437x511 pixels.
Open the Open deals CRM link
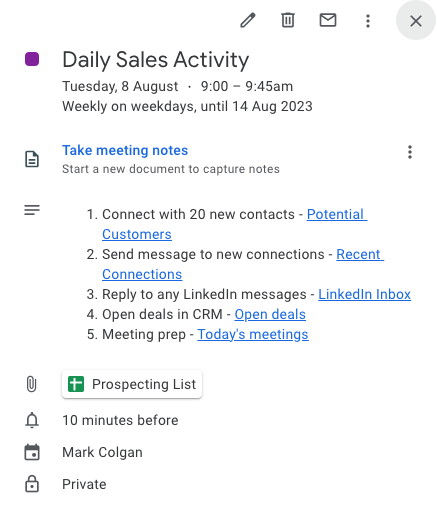click(270, 314)
